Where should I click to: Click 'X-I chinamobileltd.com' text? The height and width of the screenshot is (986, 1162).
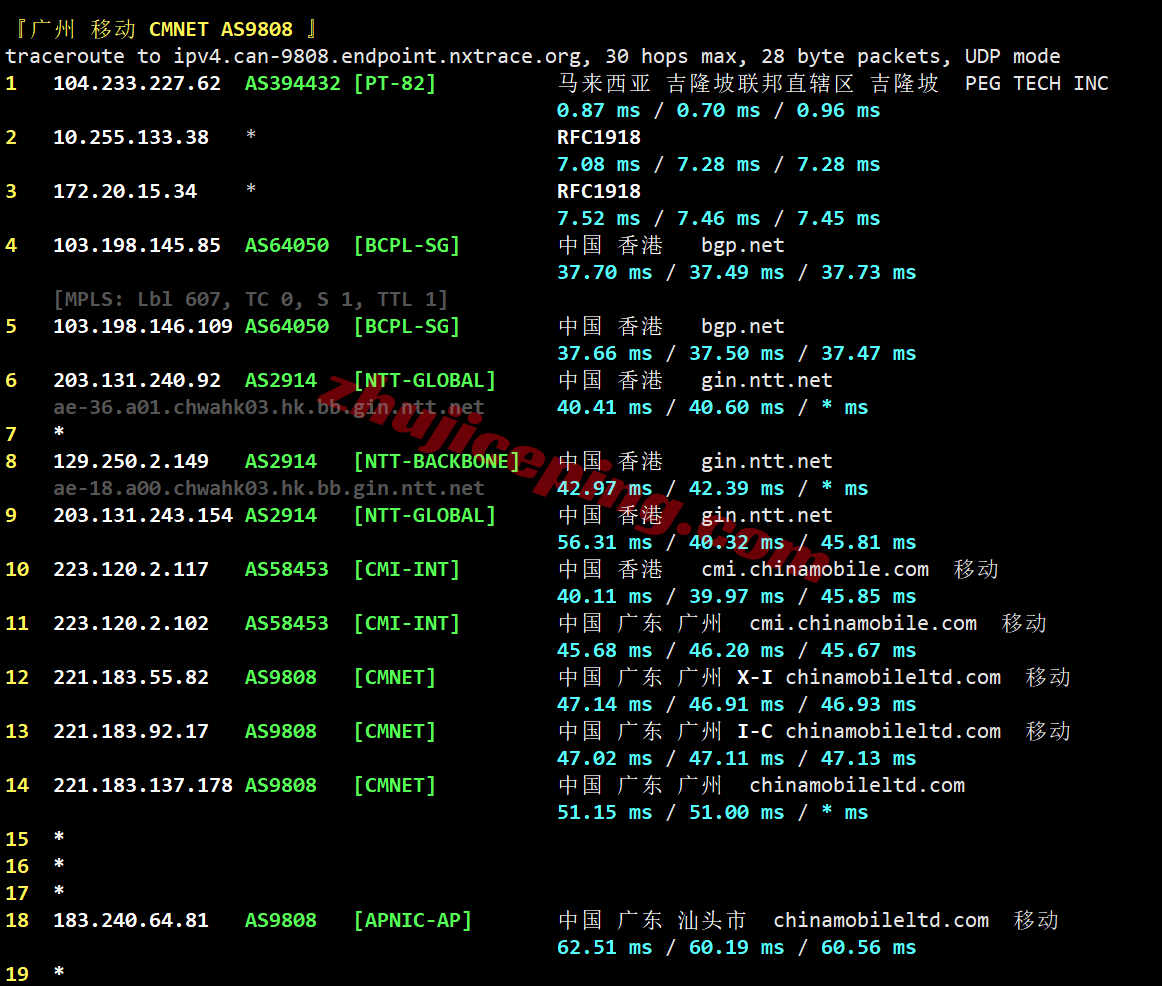(x=869, y=677)
